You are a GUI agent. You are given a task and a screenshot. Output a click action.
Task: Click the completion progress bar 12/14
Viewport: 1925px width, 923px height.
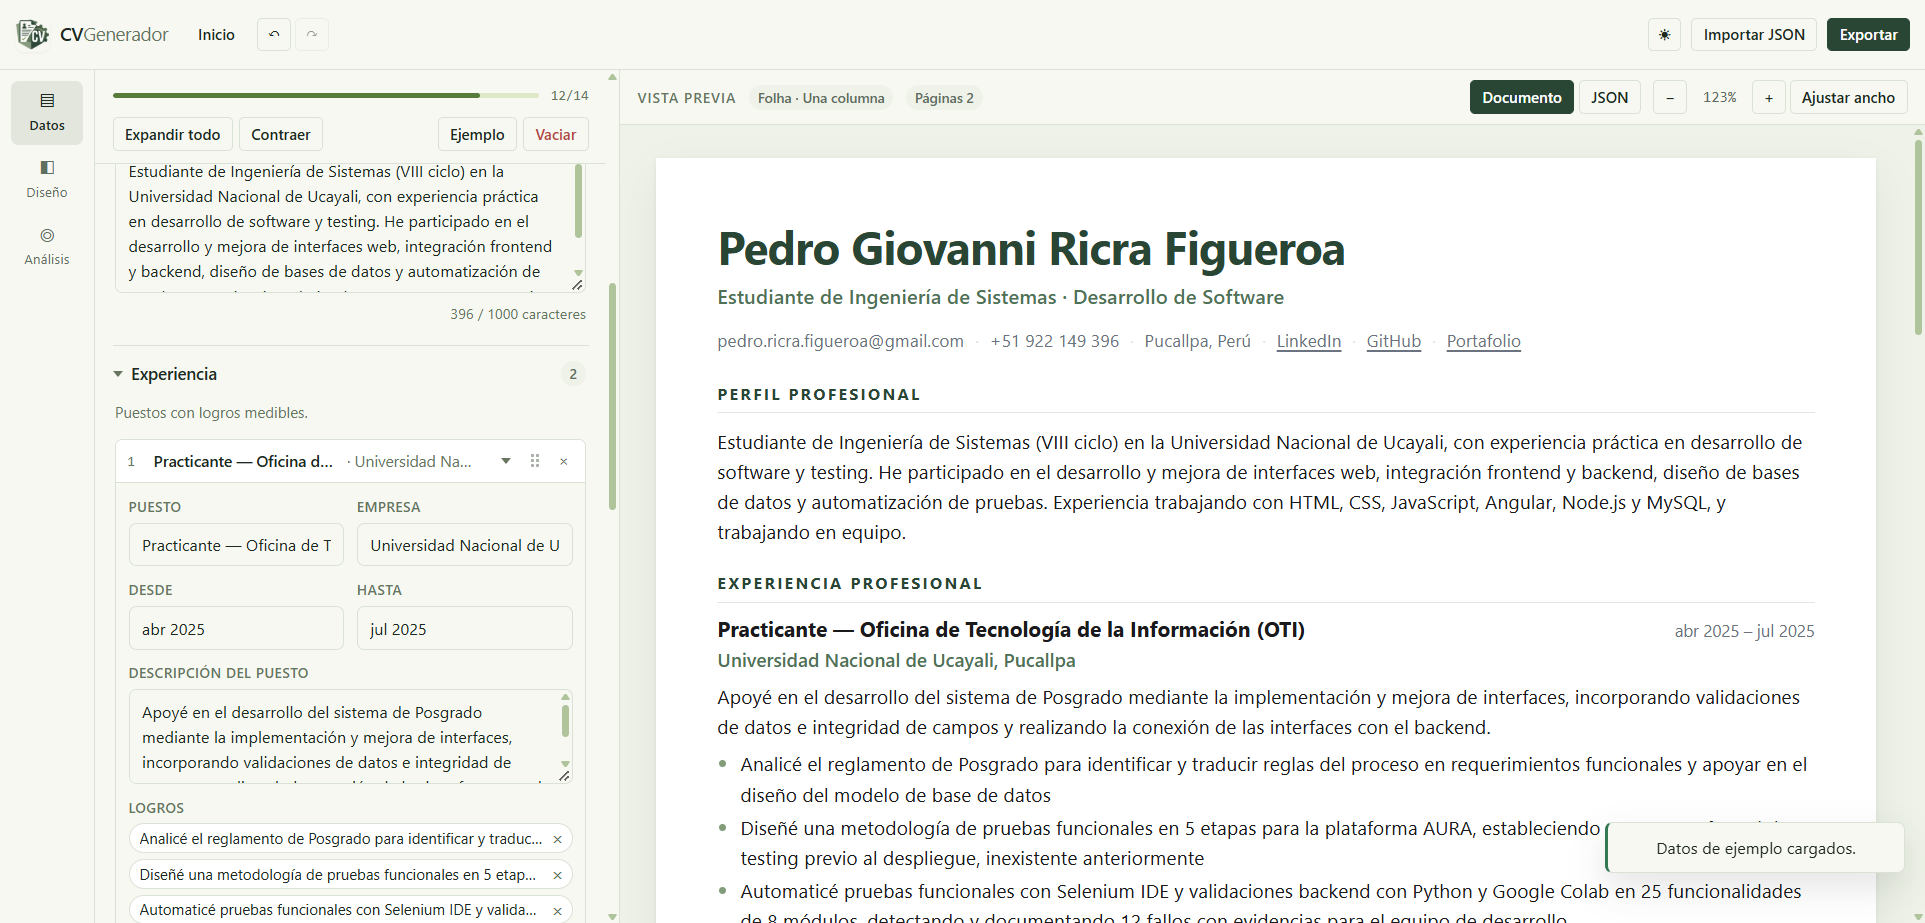326,95
